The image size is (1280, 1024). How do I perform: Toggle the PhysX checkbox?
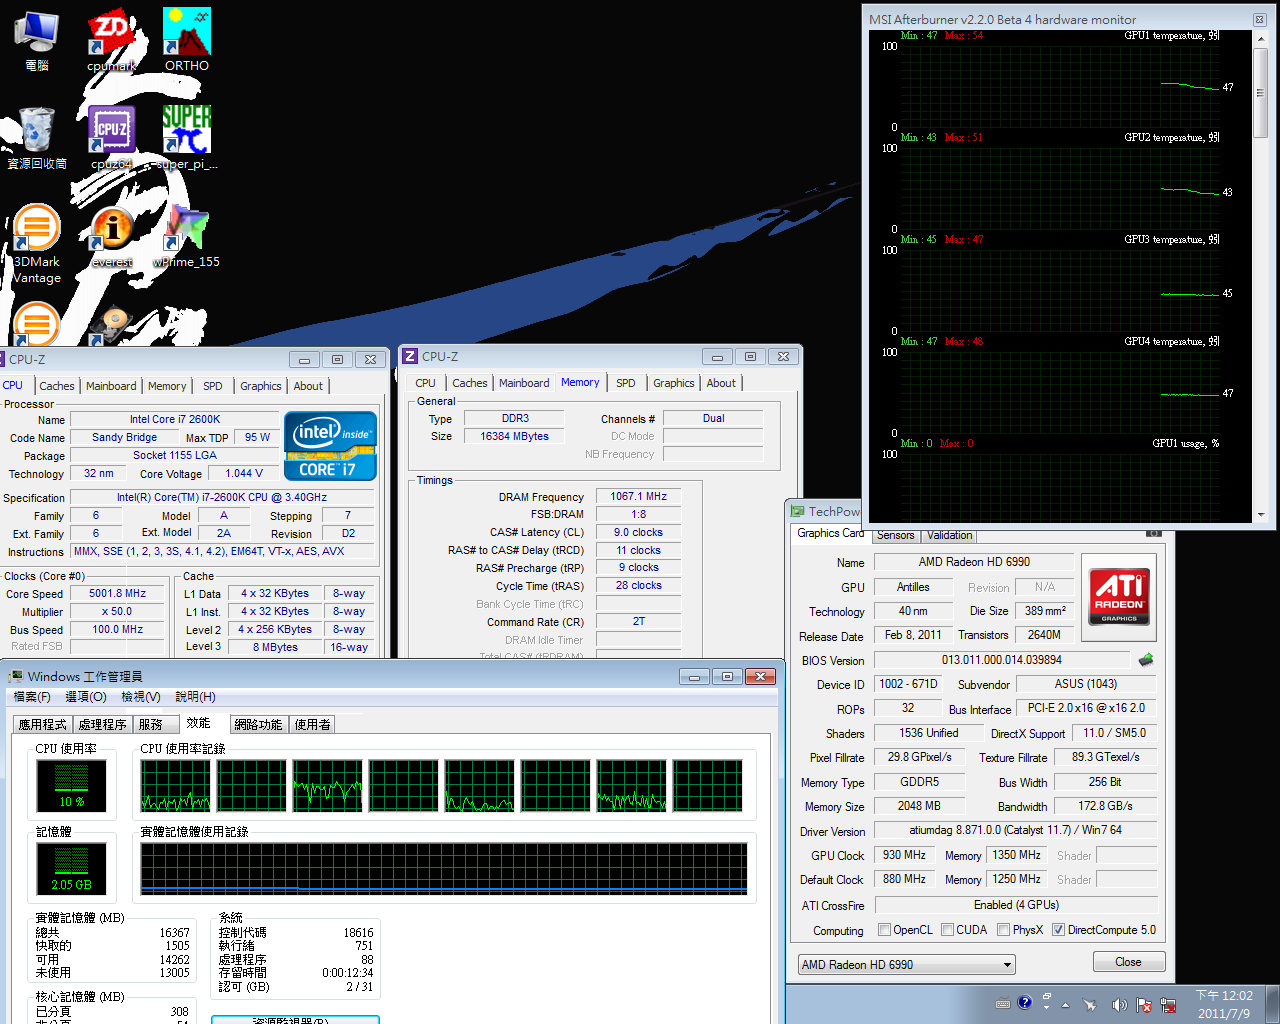pos(1004,930)
